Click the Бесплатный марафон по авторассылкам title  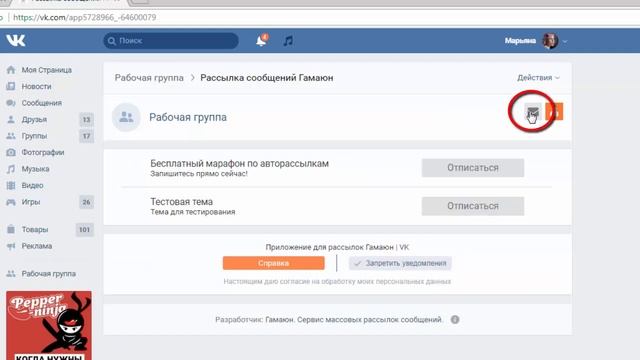point(239,163)
